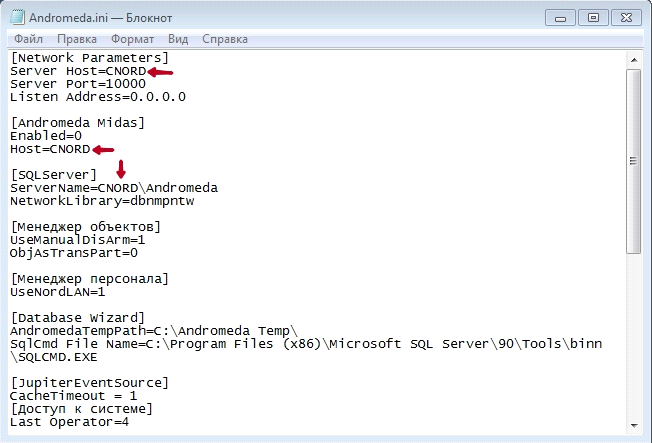Click the line ObjAsTransPart=0

tap(74, 253)
